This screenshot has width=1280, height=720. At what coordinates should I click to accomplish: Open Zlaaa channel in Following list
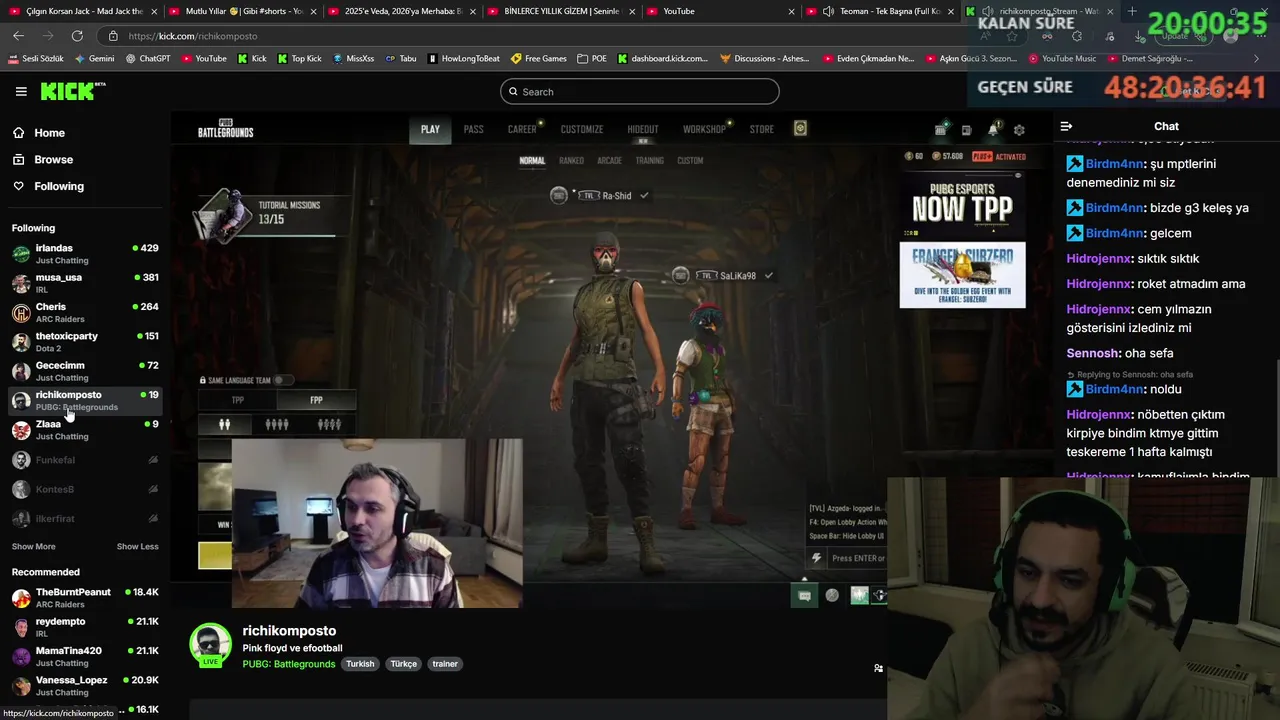pyautogui.click(x=85, y=430)
